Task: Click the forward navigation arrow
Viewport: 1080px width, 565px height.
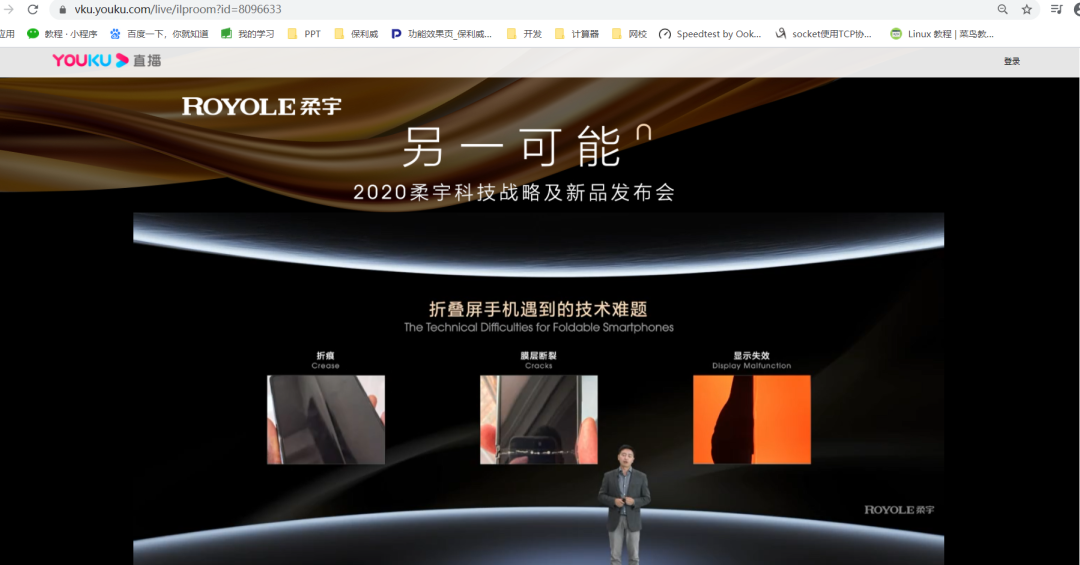Action: tap(7, 9)
